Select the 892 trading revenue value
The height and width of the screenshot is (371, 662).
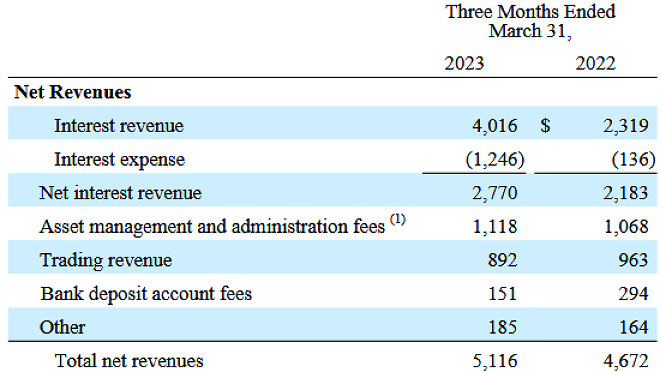(502, 260)
